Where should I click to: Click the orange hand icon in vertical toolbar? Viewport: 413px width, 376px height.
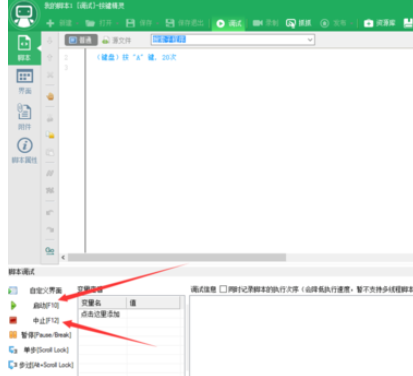click(x=50, y=96)
